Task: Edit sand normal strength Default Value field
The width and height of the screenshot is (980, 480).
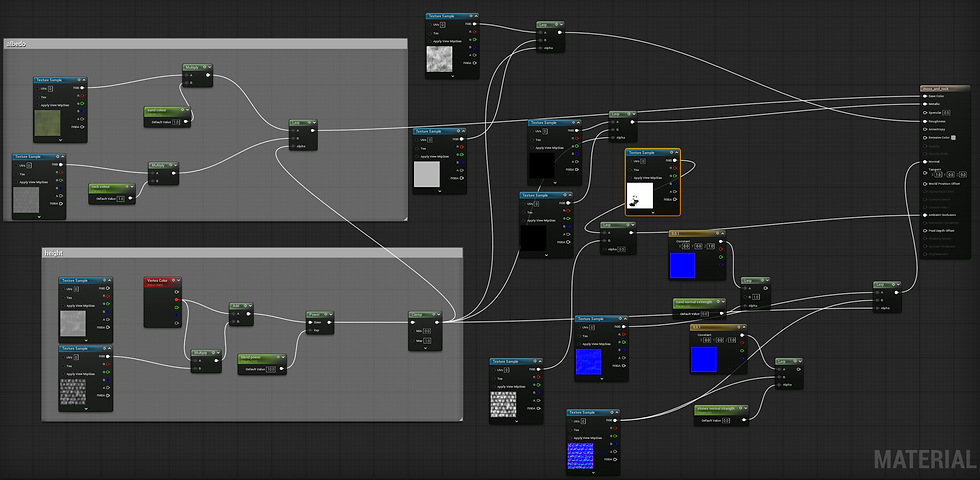Action: 704,314
